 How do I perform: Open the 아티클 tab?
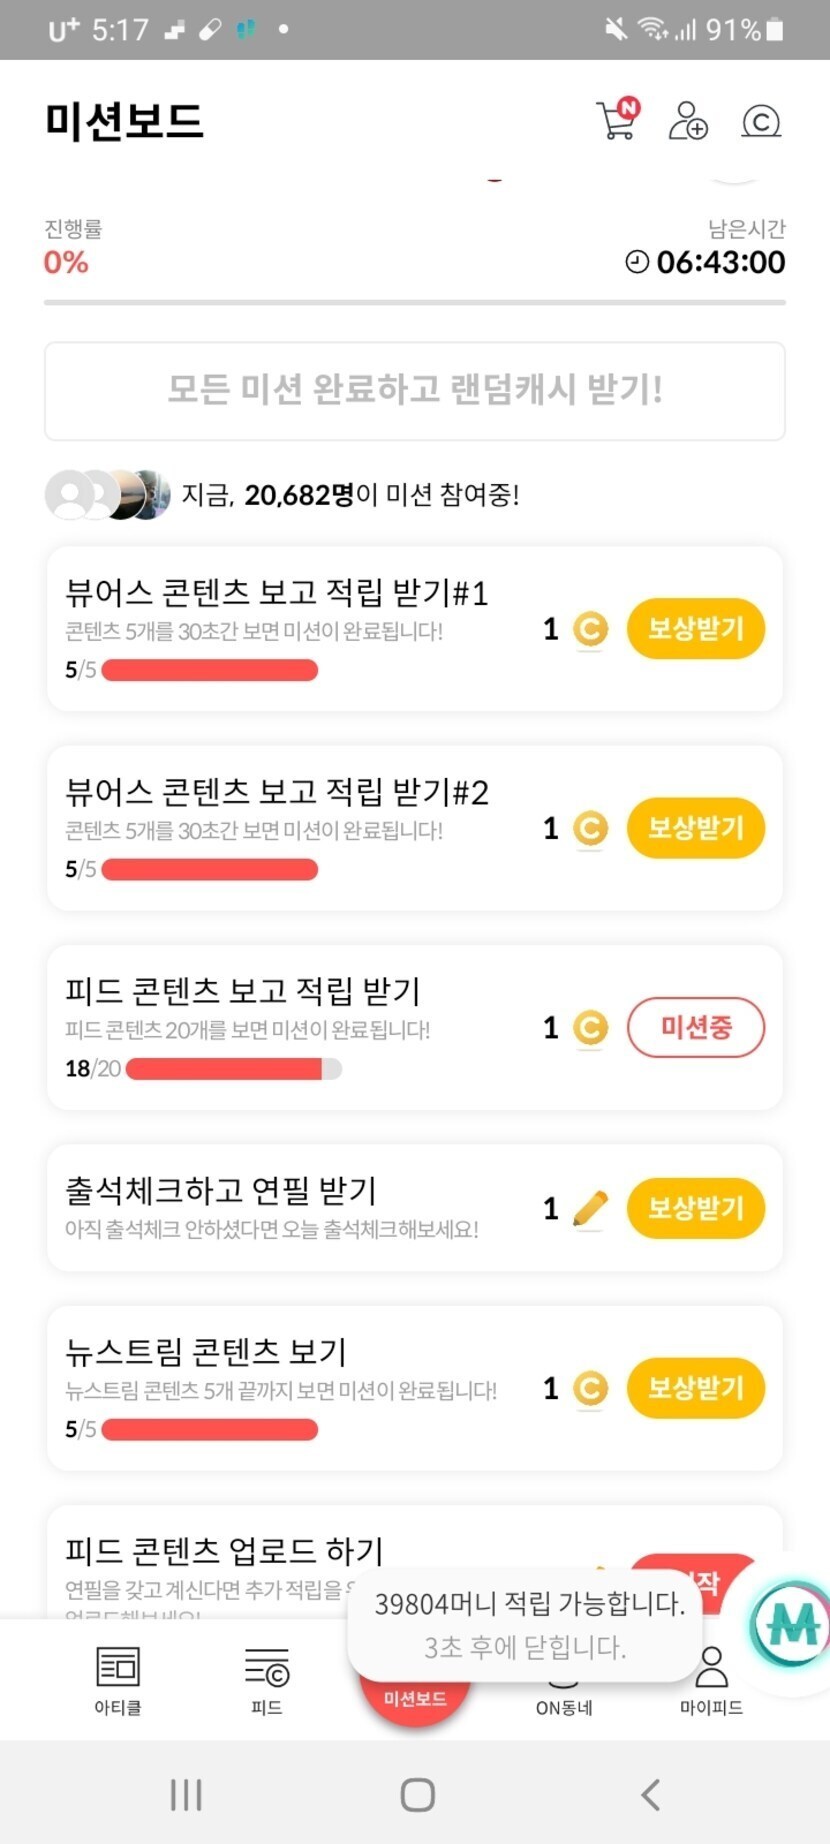click(118, 1680)
